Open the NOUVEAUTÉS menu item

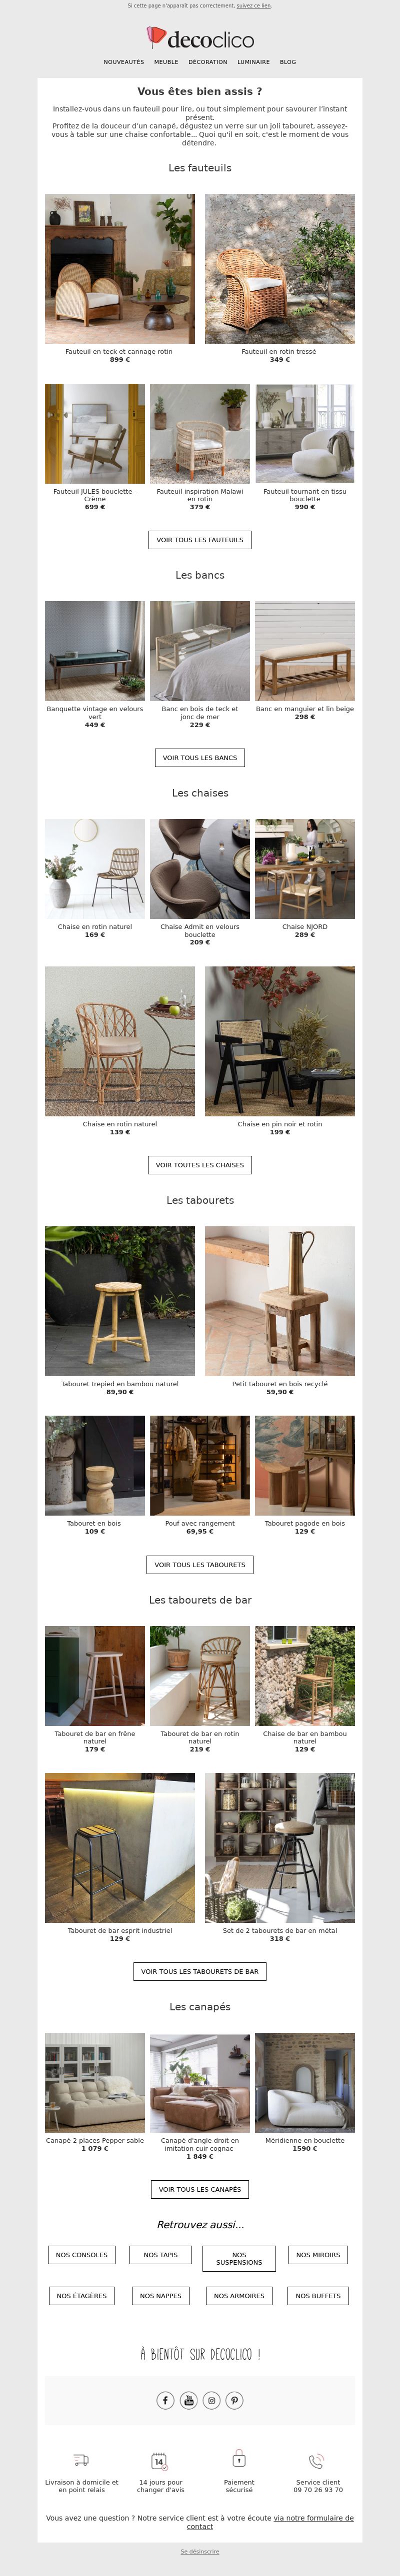124,62
